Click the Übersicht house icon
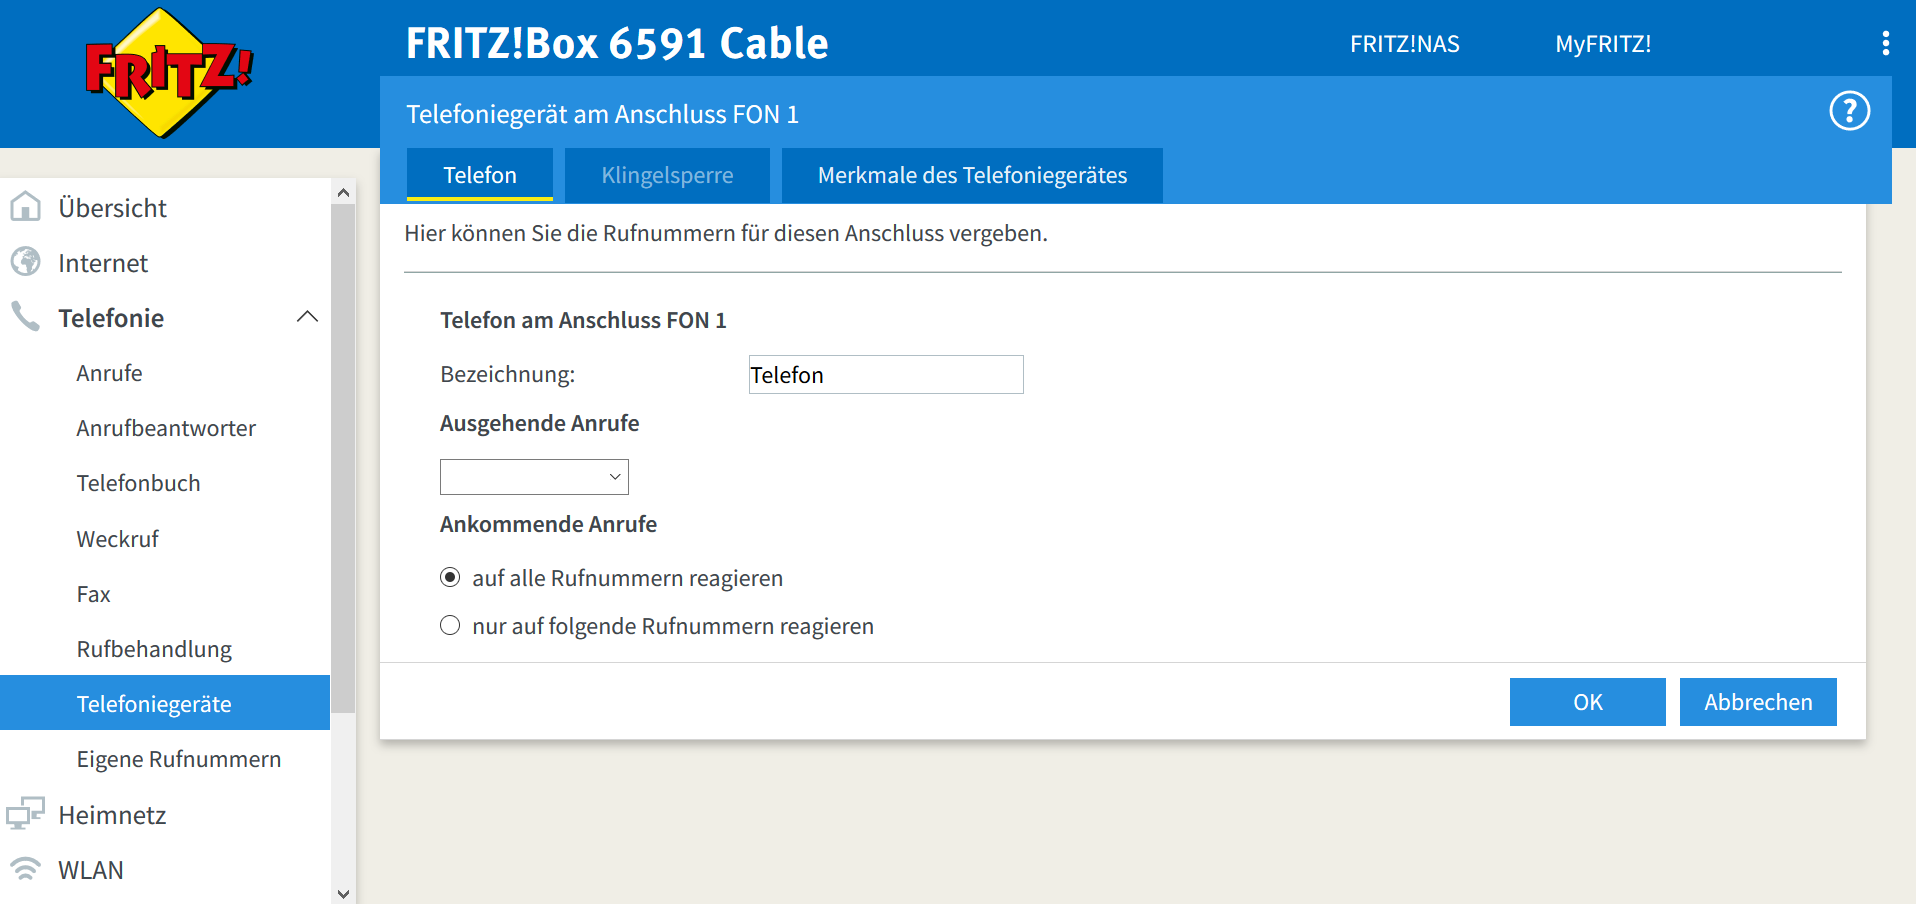 pos(25,207)
